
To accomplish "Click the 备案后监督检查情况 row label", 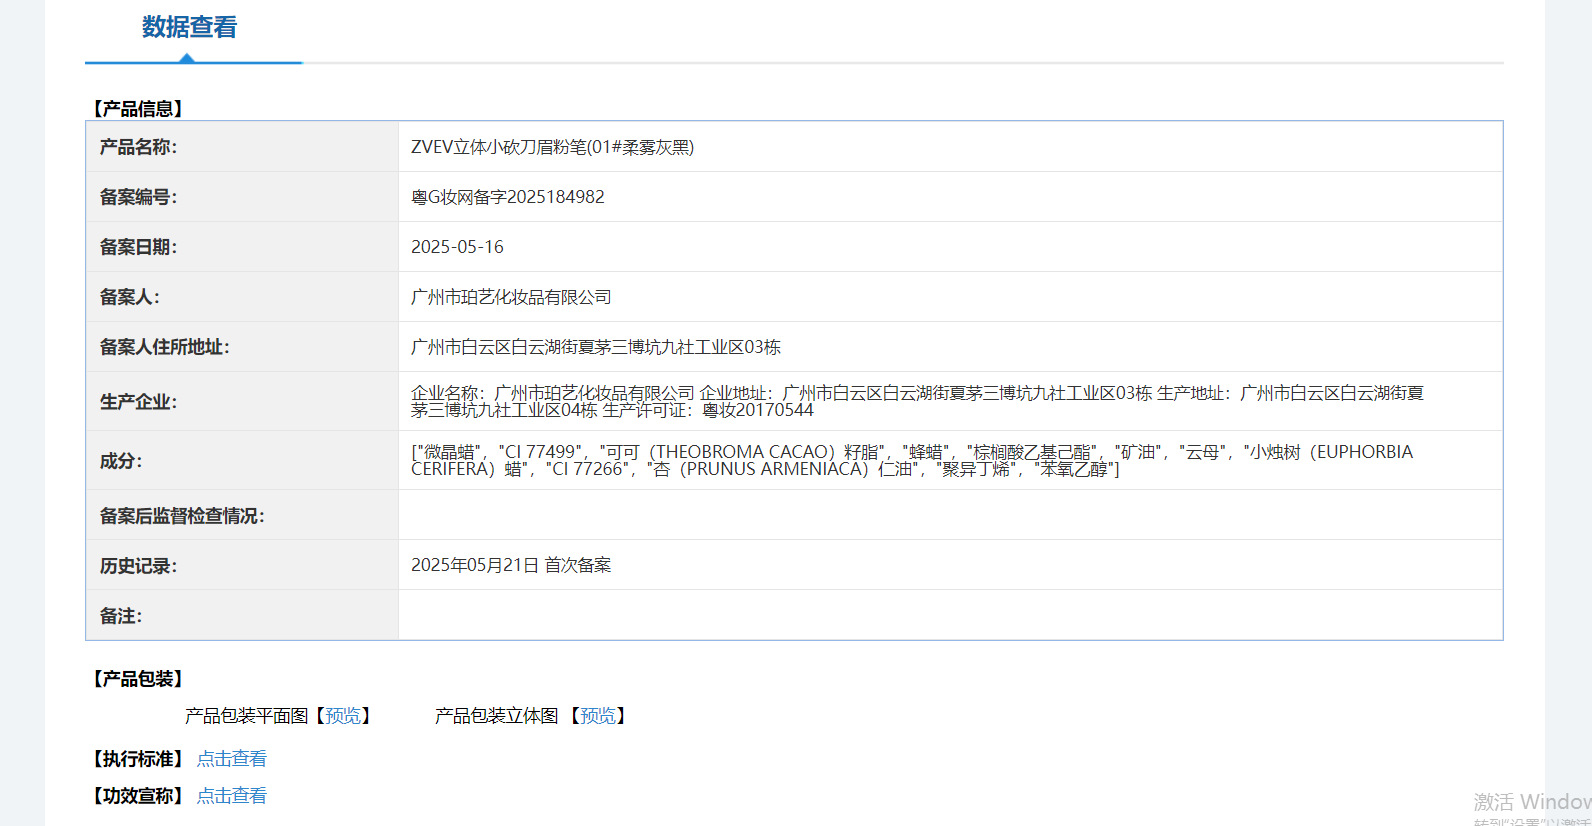I will (181, 516).
